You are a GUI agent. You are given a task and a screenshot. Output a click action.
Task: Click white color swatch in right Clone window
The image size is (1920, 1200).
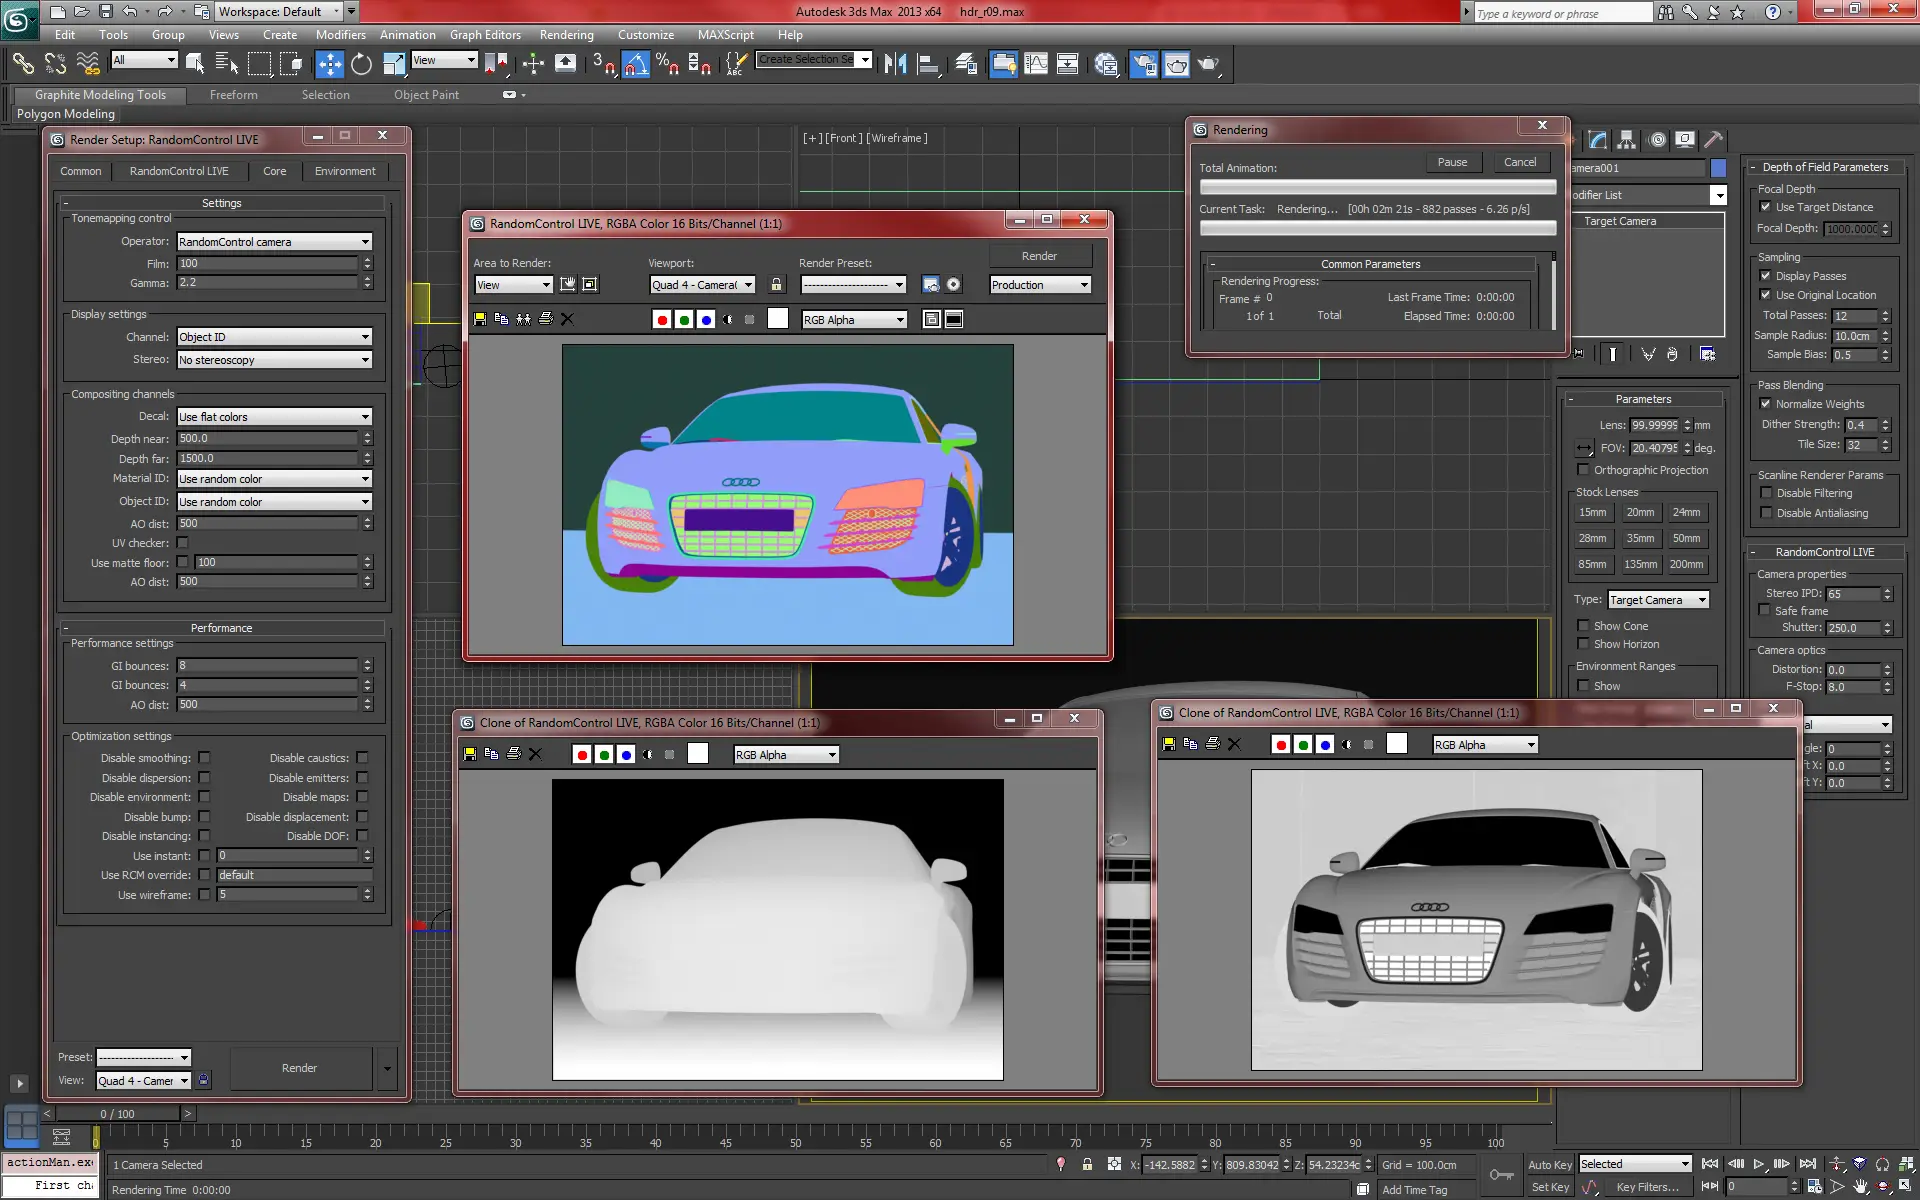(x=1397, y=743)
